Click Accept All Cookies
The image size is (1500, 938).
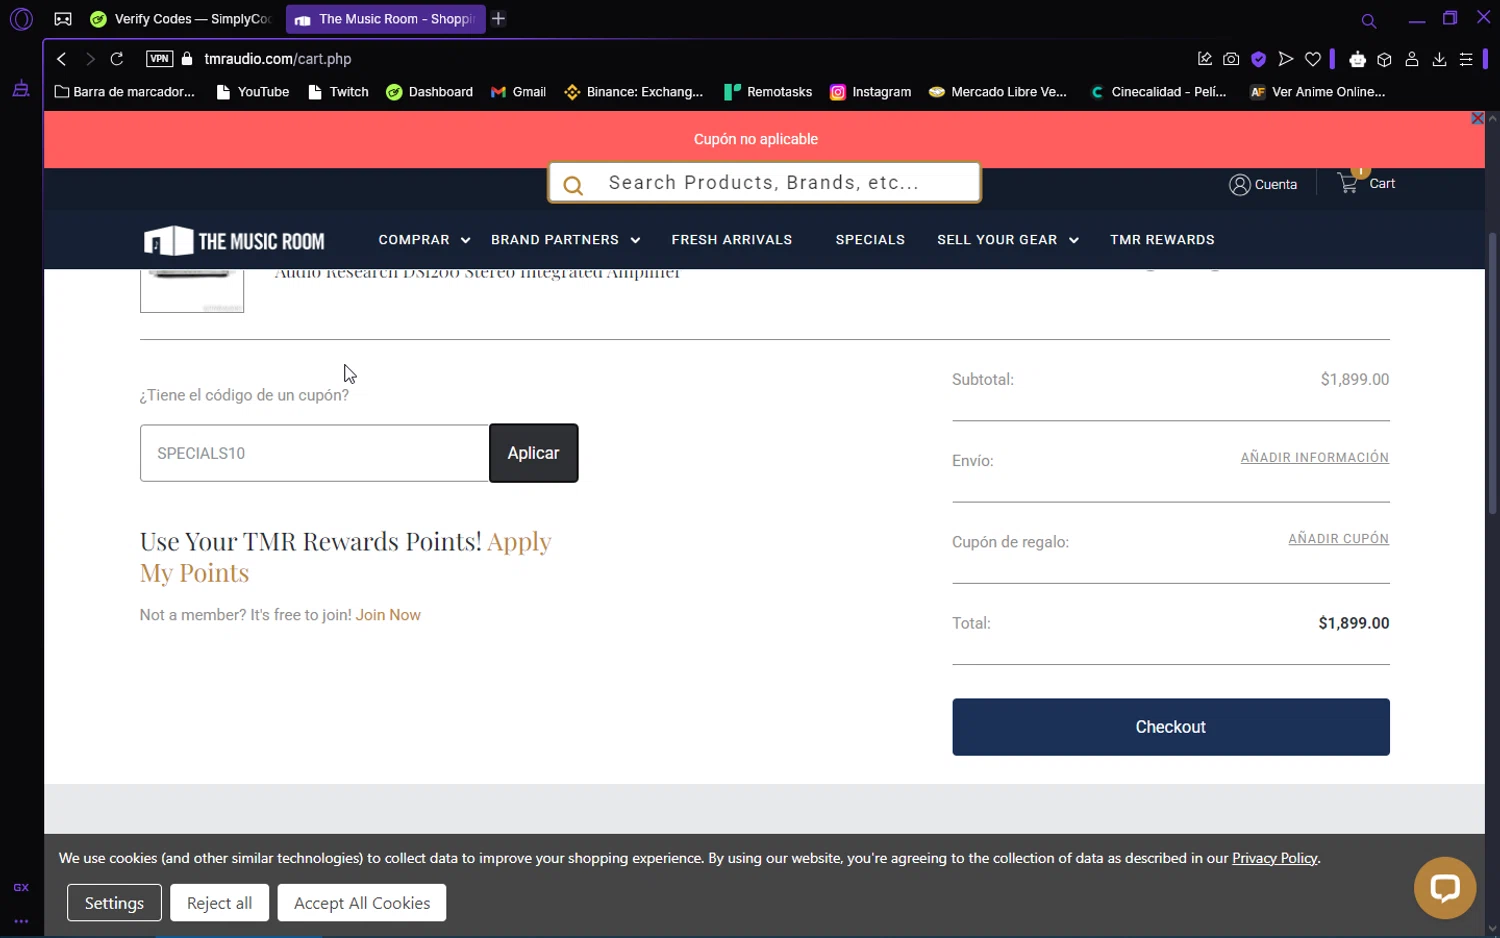click(362, 903)
